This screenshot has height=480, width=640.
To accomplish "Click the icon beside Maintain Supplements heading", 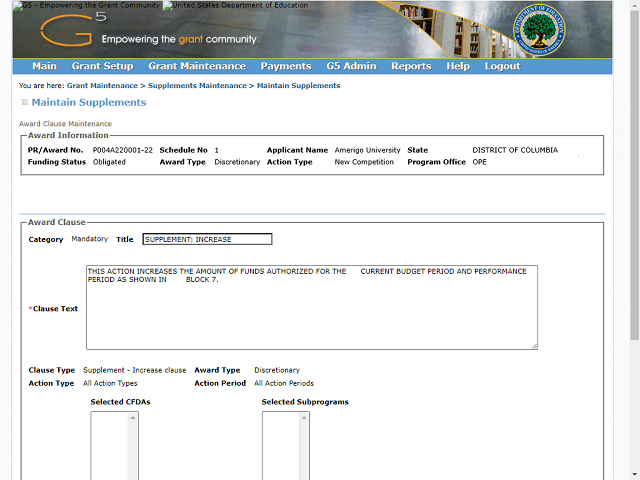I will click(24, 102).
